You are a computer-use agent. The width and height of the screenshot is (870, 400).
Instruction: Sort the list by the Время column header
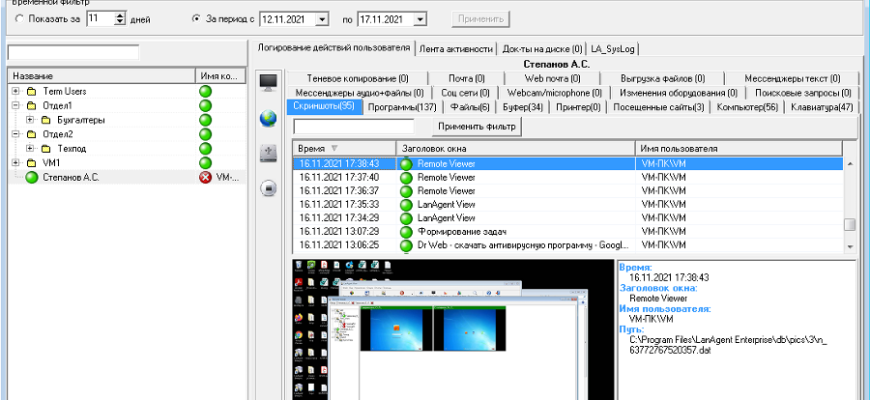[342, 148]
